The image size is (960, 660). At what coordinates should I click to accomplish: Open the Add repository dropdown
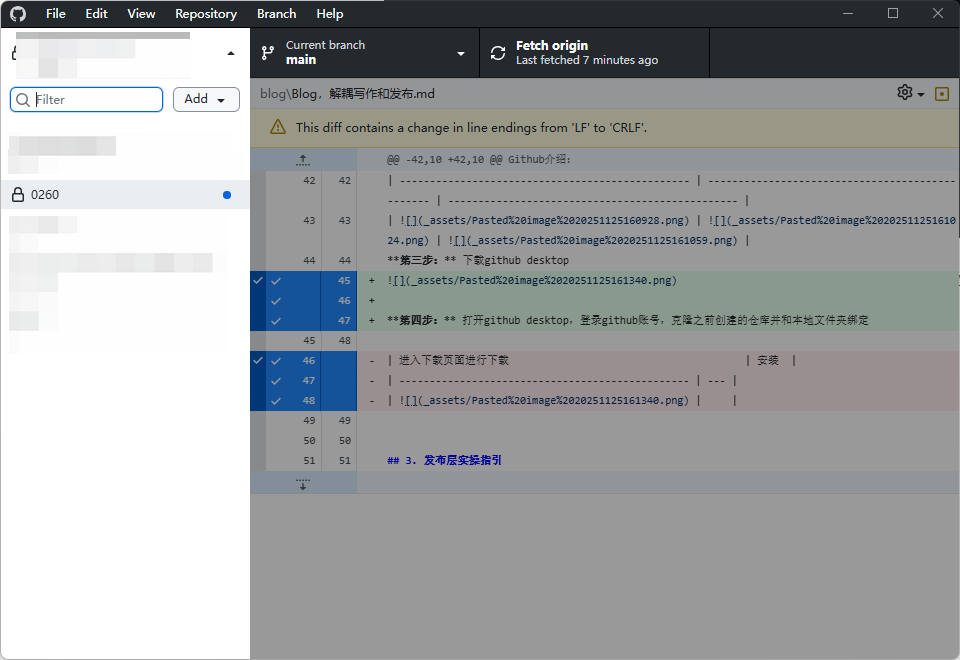[x=206, y=99]
